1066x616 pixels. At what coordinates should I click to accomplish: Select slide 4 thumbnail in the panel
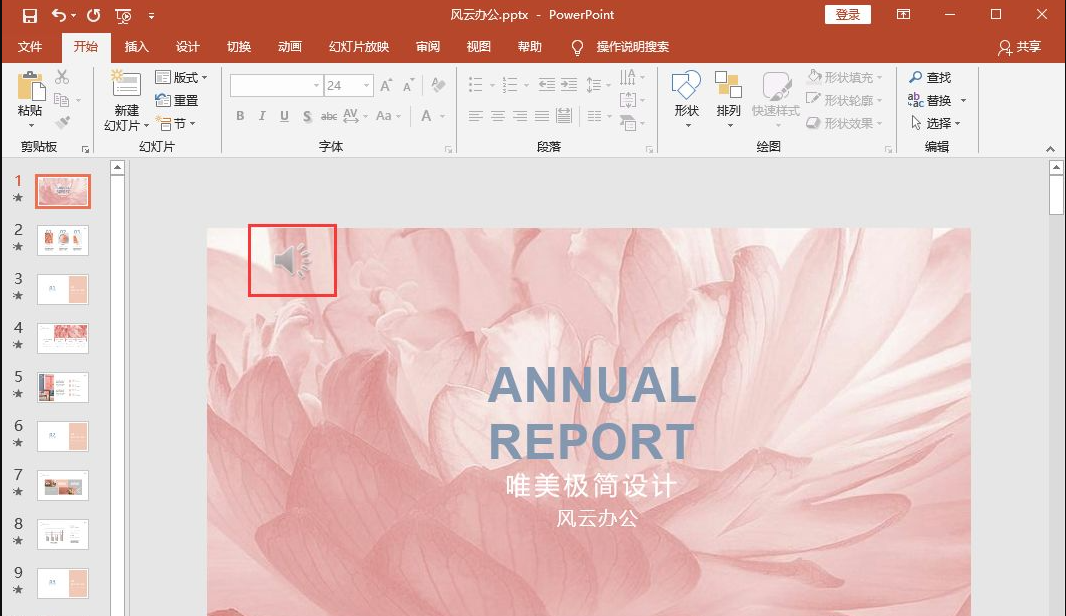click(x=63, y=338)
